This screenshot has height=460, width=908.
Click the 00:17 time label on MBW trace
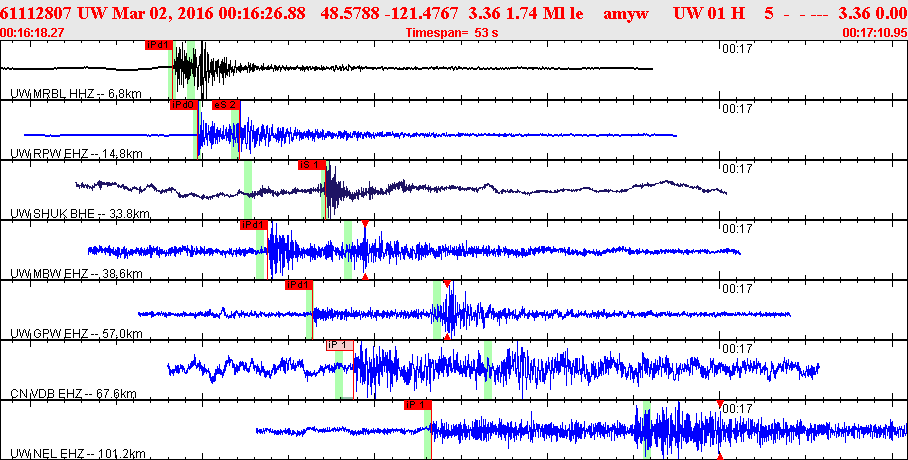737,229
